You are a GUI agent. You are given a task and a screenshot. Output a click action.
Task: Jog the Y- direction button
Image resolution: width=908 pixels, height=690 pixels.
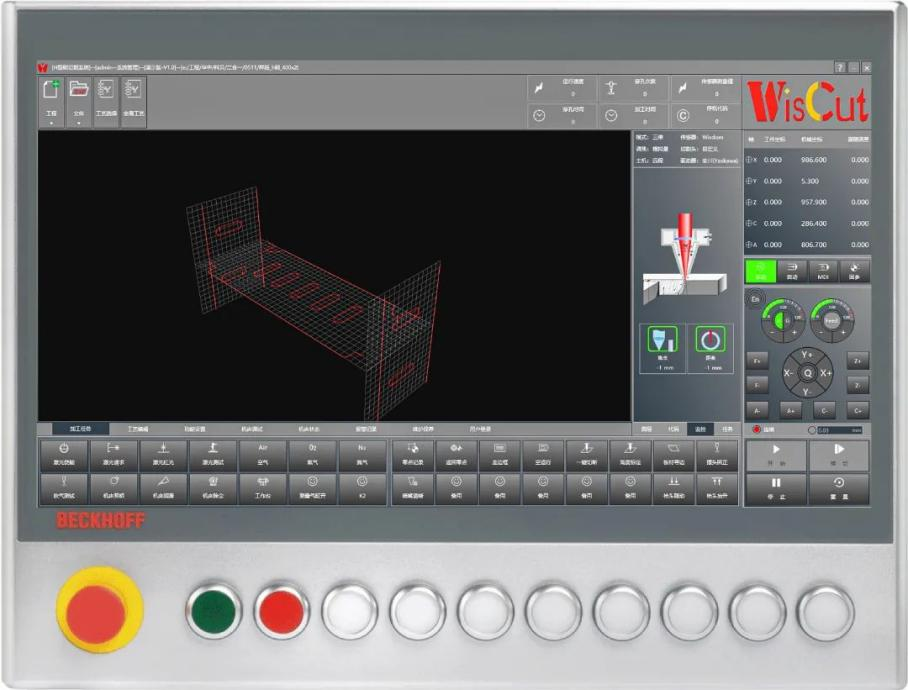point(807,392)
